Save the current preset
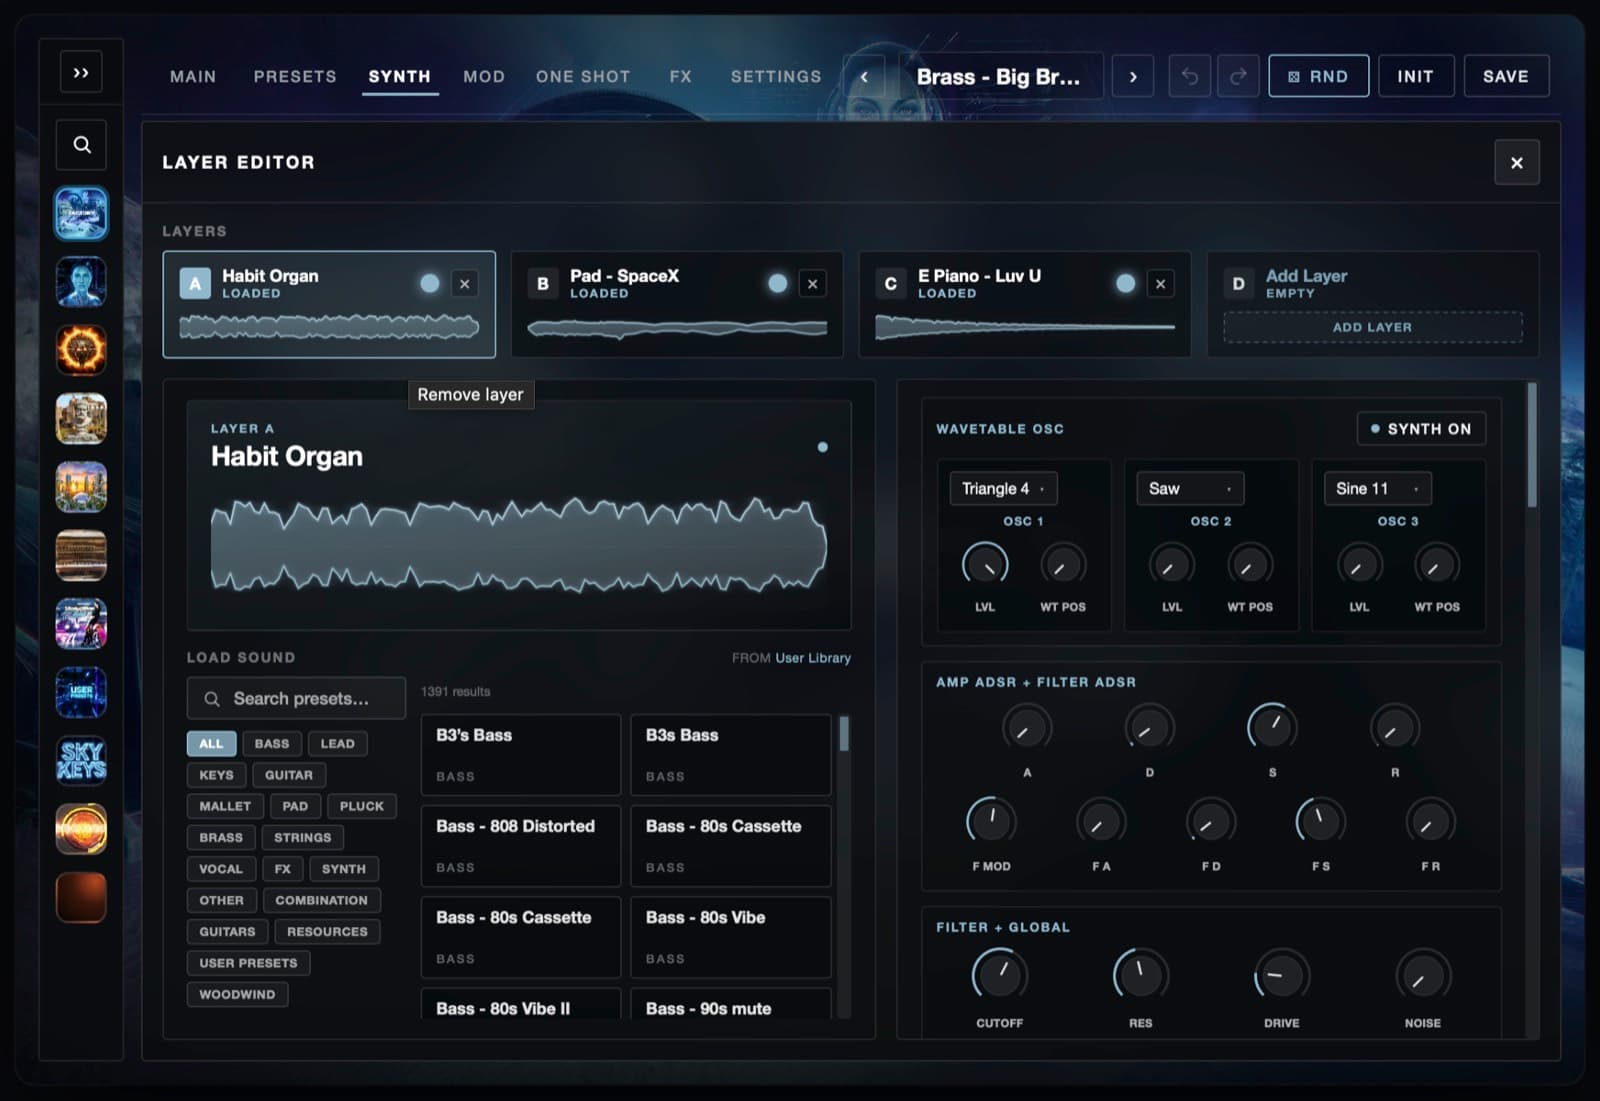 point(1506,76)
